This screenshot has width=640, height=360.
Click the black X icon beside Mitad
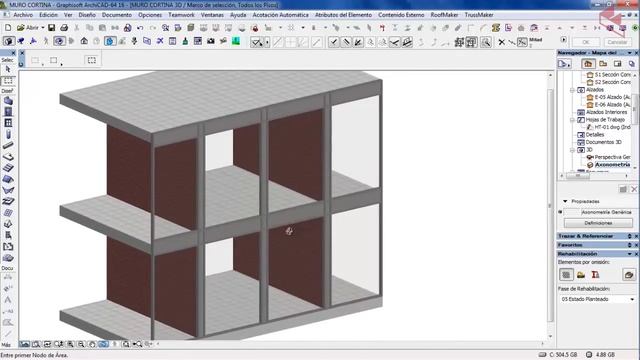[x=502, y=42]
